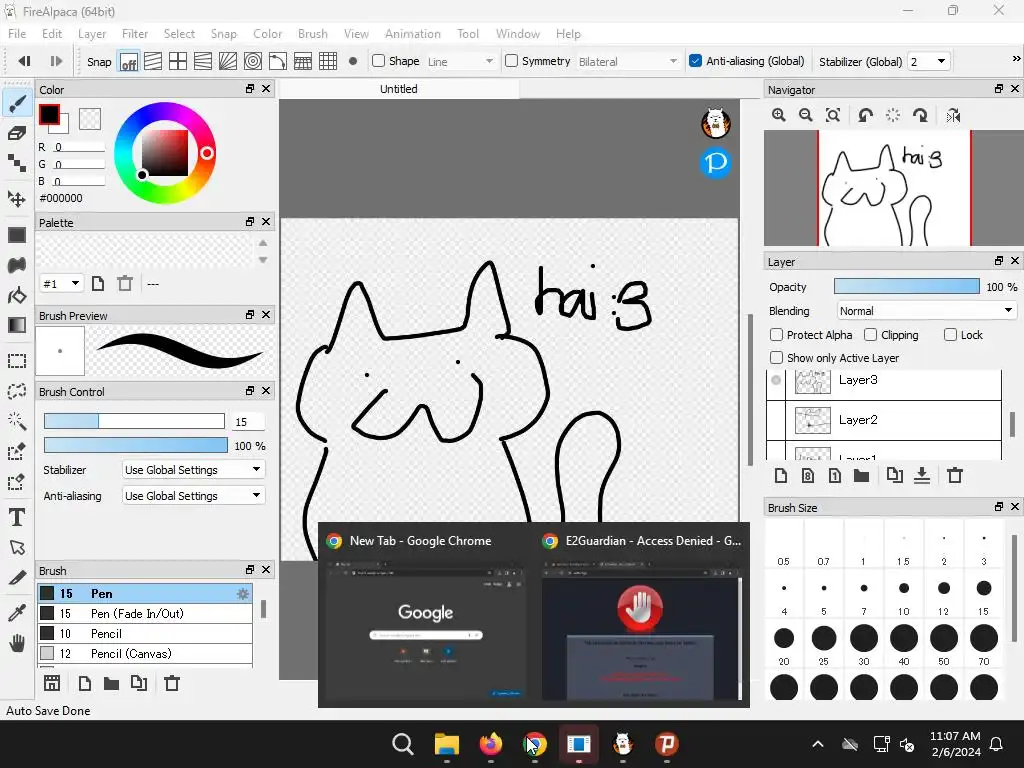
Task: Enable the Symmetry checkbox
Action: (511, 61)
